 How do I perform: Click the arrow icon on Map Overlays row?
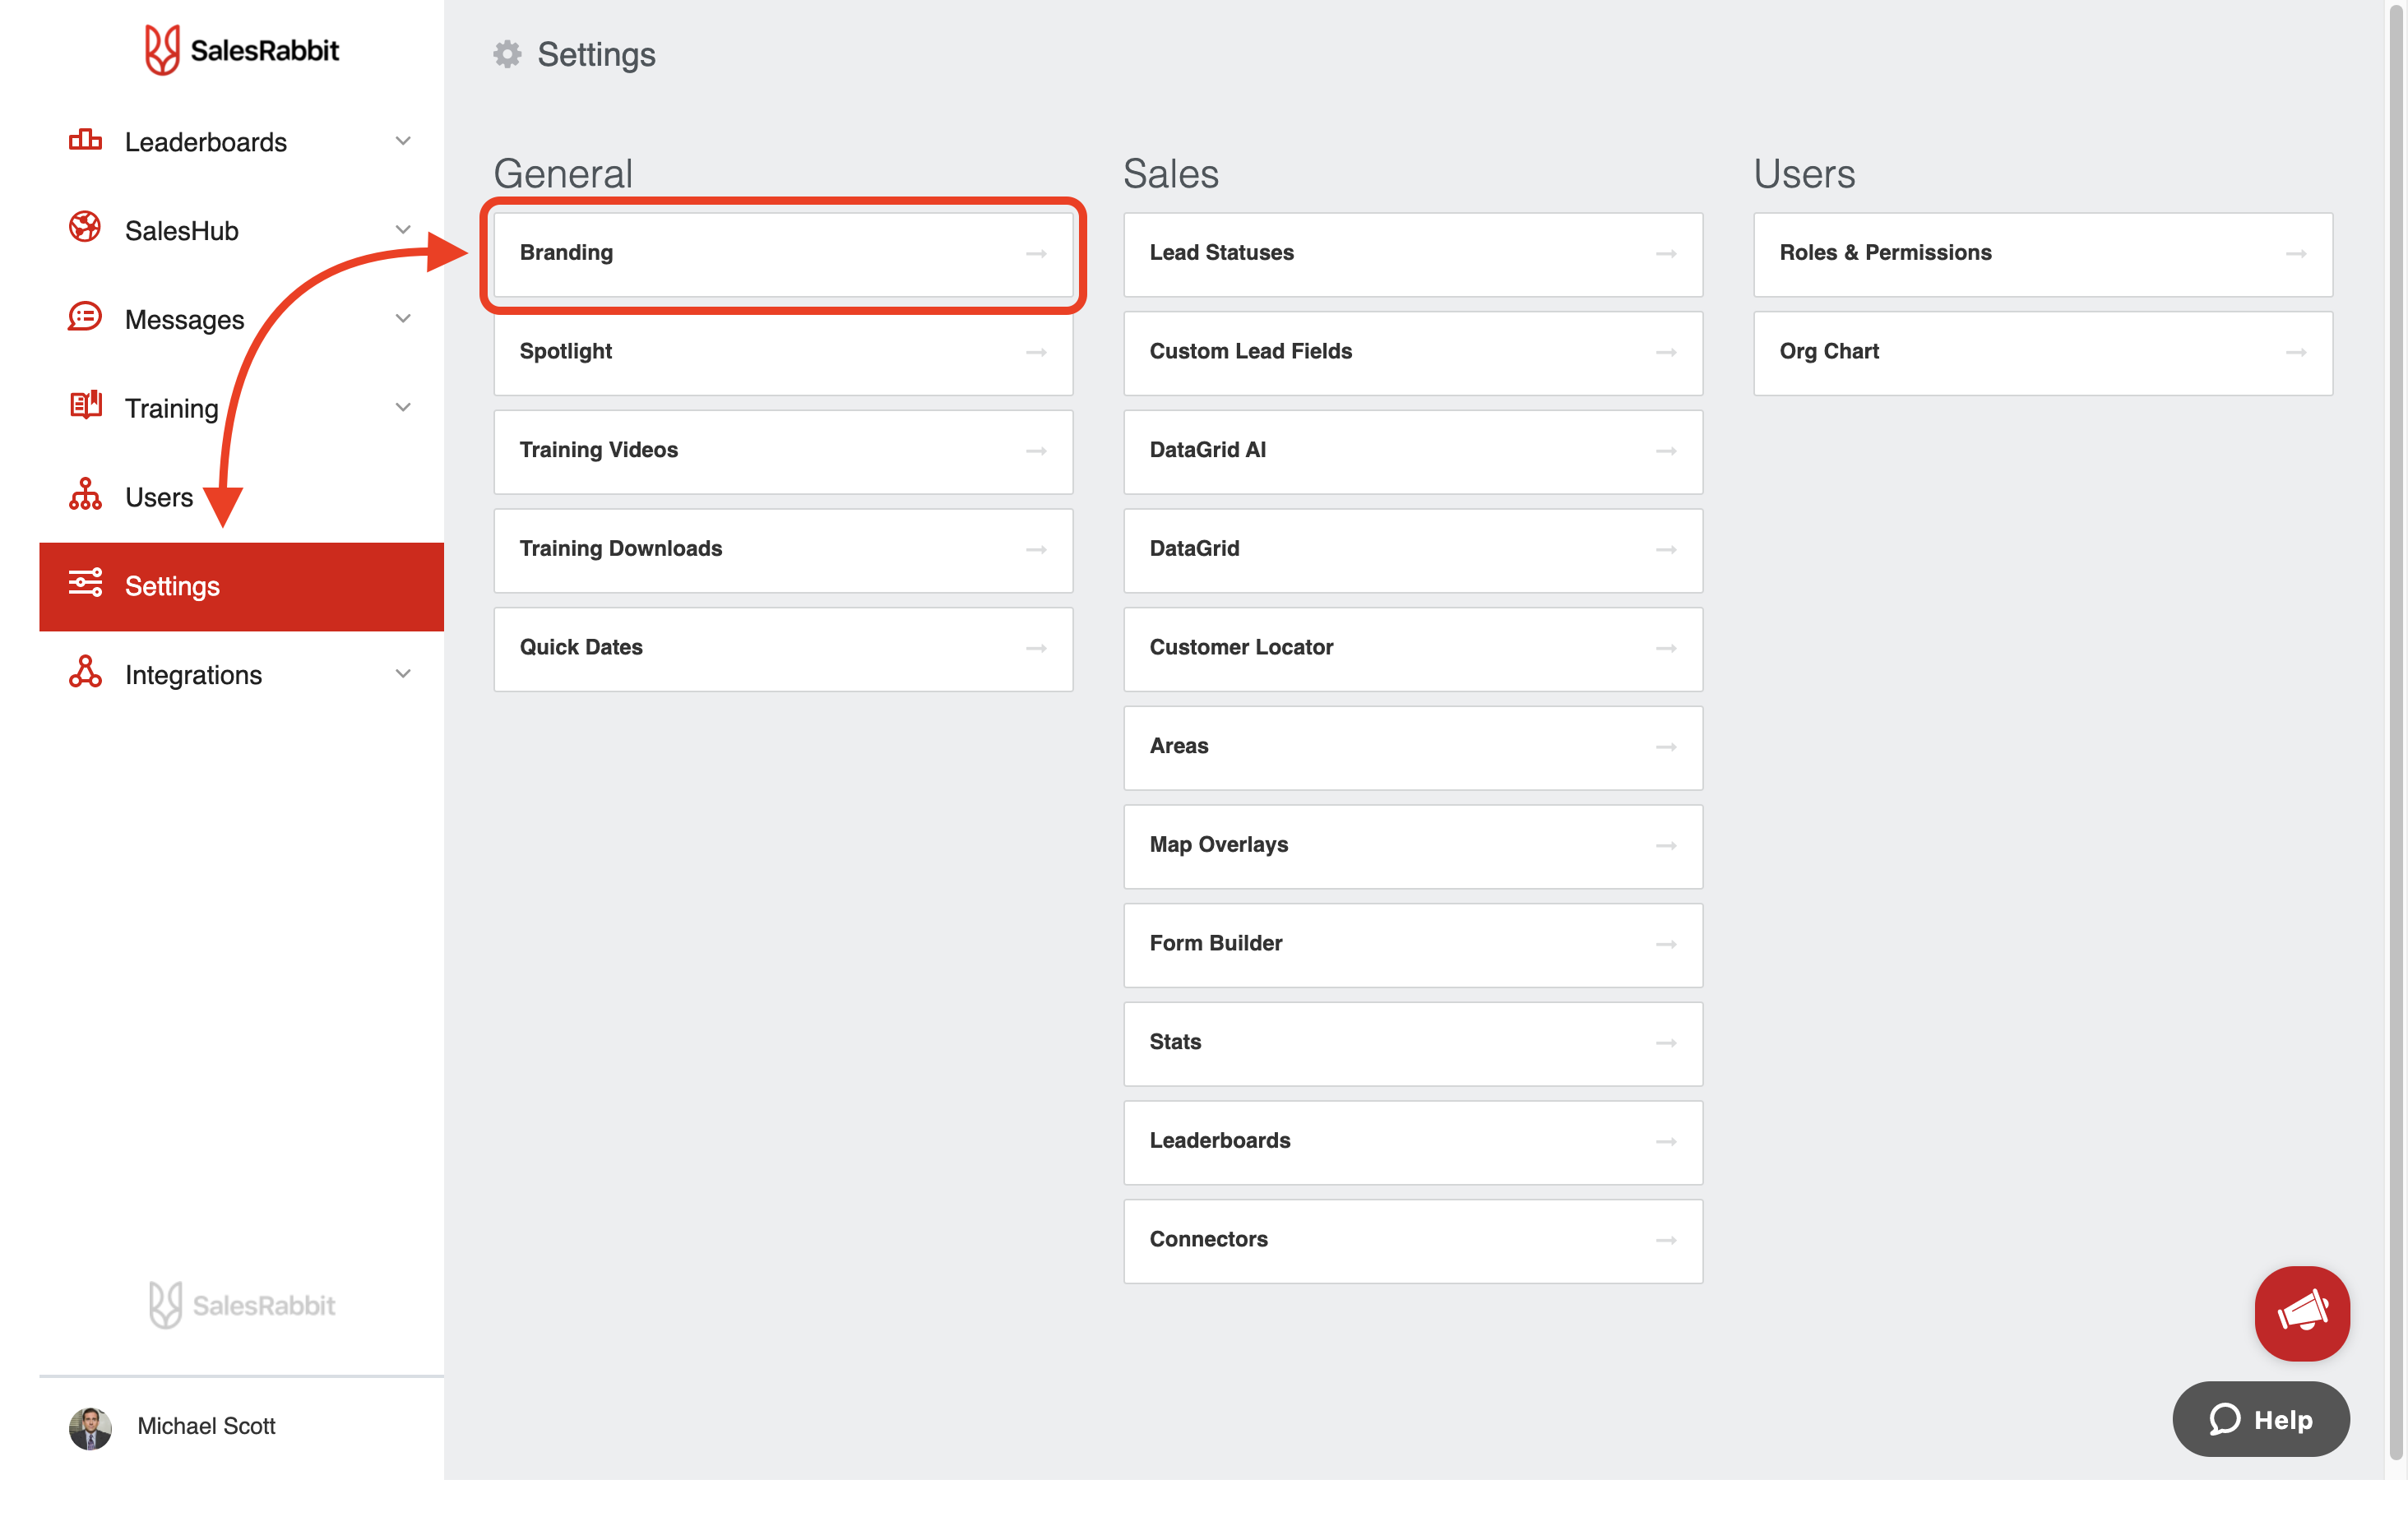point(1666,846)
